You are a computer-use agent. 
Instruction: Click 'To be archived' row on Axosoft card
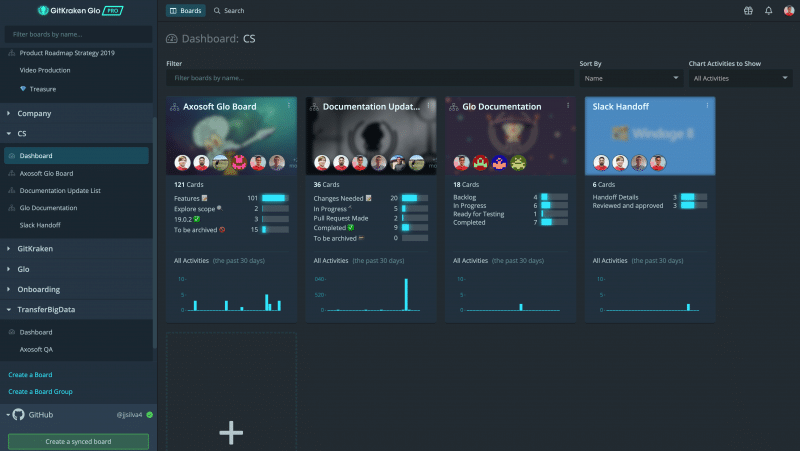pyautogui.click(x=231, y=230)
